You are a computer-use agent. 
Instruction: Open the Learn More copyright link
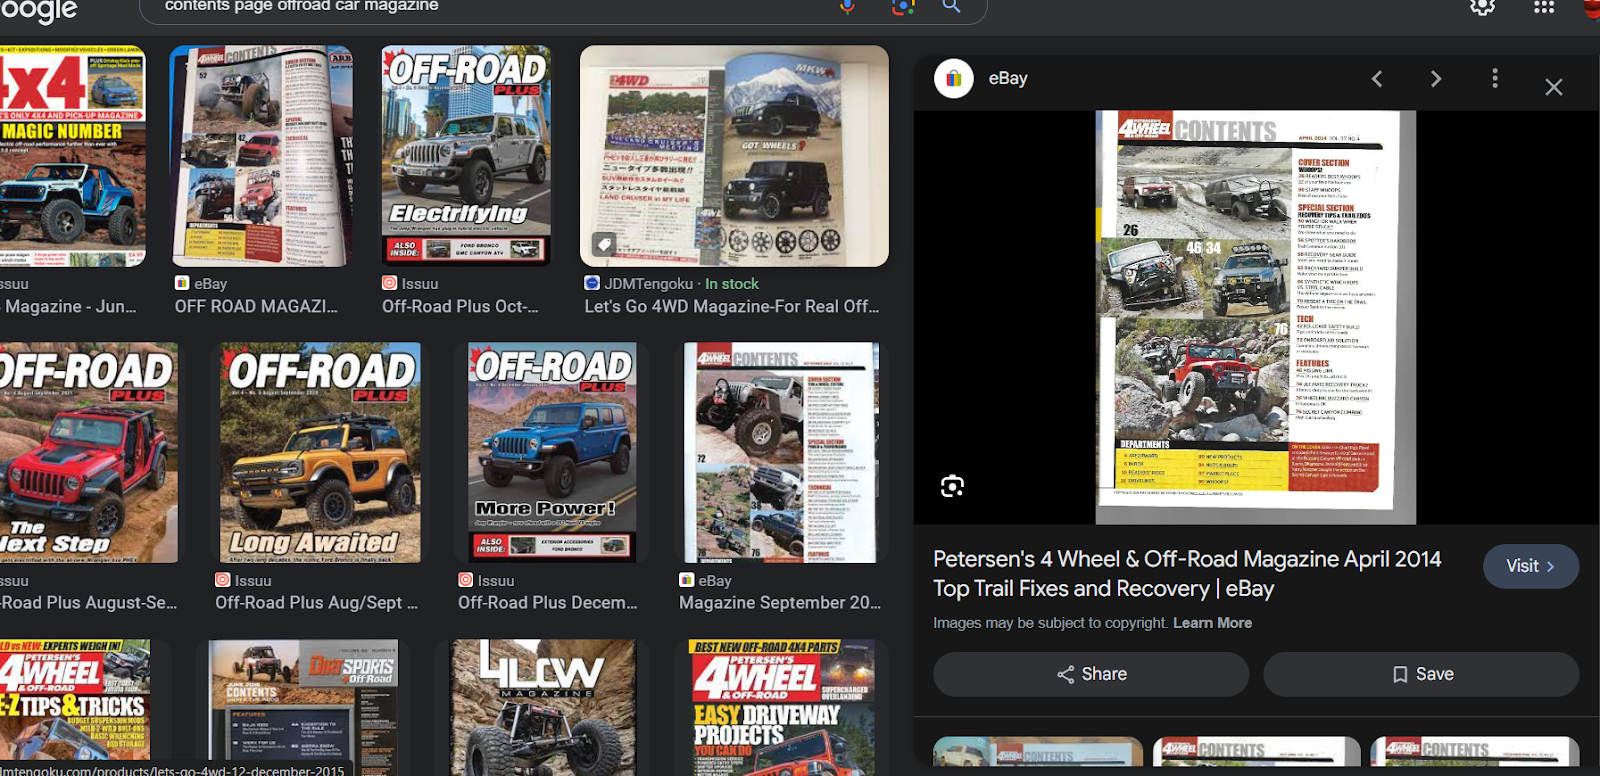coord(1212,623)
